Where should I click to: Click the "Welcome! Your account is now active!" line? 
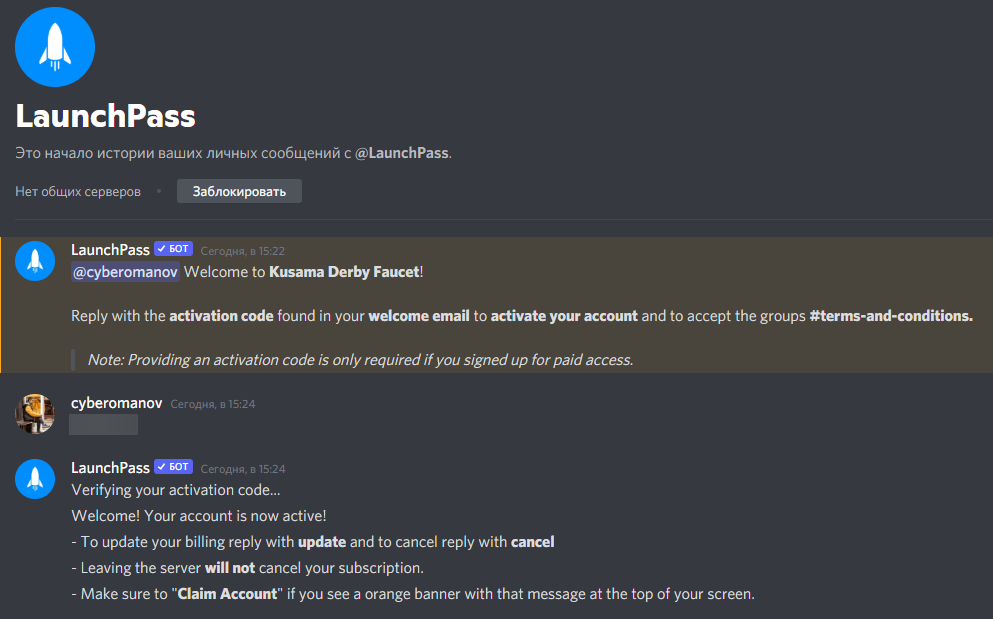[x=199, y=516]
